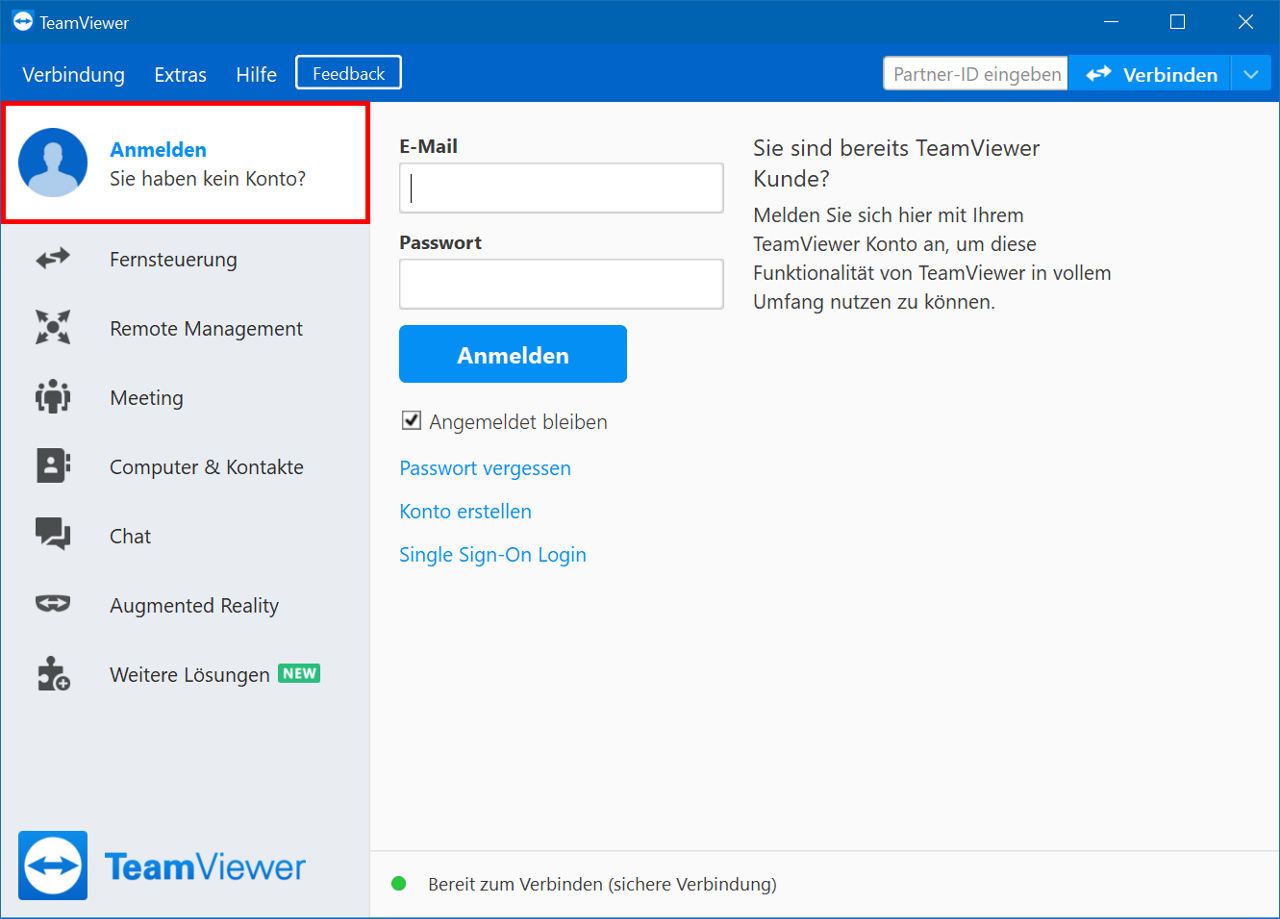Viewport: 1280px width, 919px height.
Task: Expand the Verbinden dropdown arrow
Action: 1251,74
